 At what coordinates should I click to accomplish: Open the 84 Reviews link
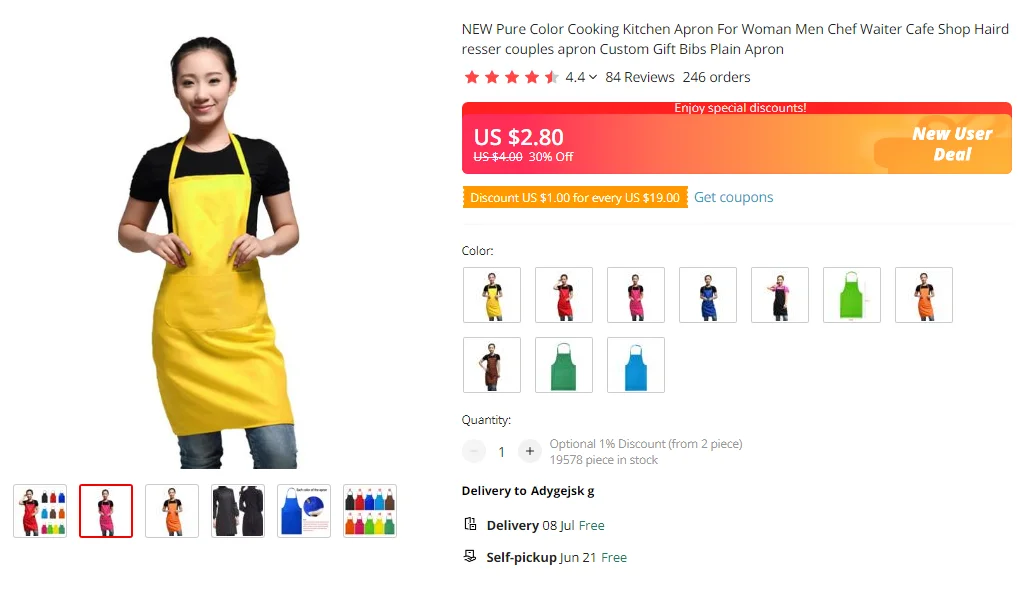639,77
